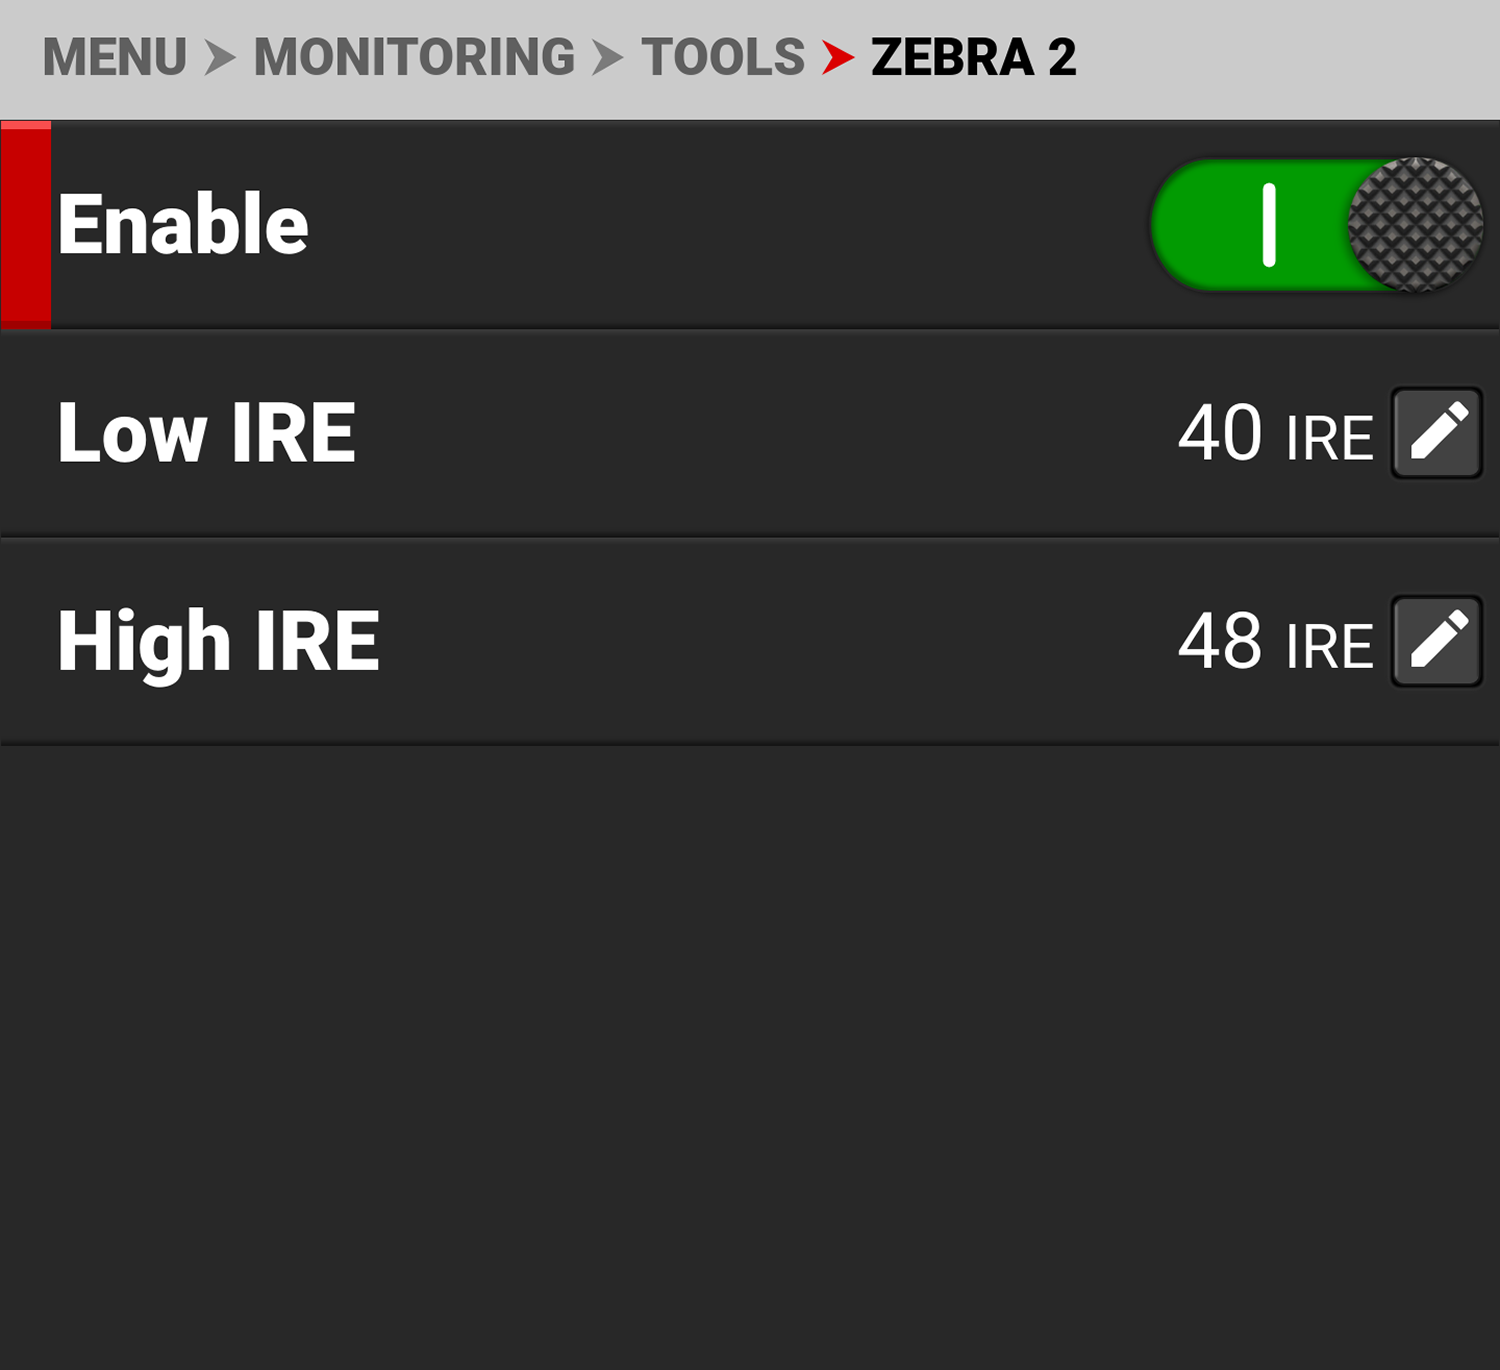The image size is (1500, 1370).
Task: Click the IRE unit next to 40
Action: (1329, 438)
